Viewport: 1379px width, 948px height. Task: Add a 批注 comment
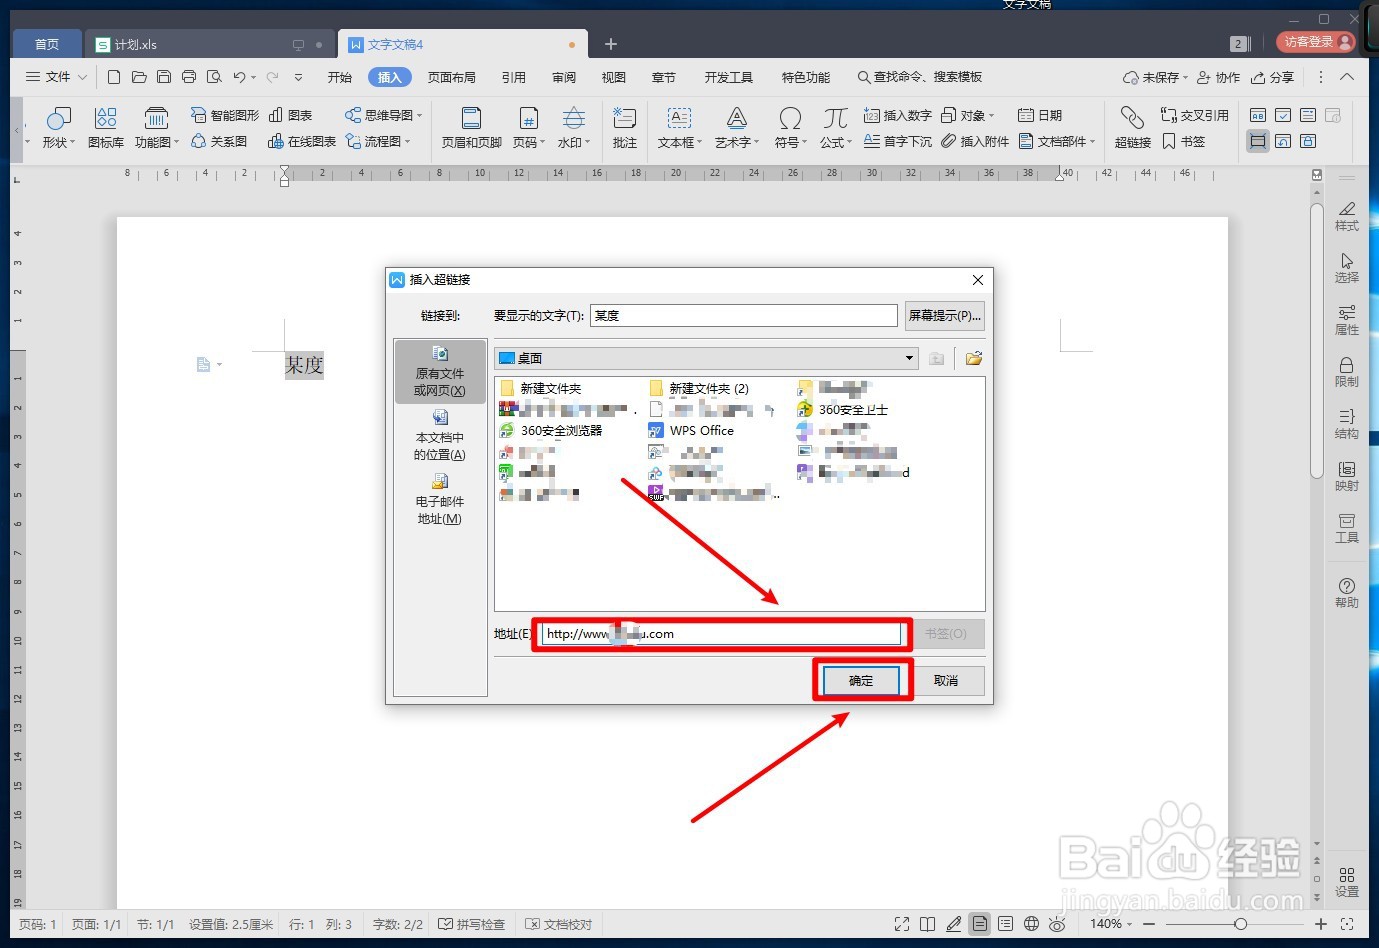point(625,128)
